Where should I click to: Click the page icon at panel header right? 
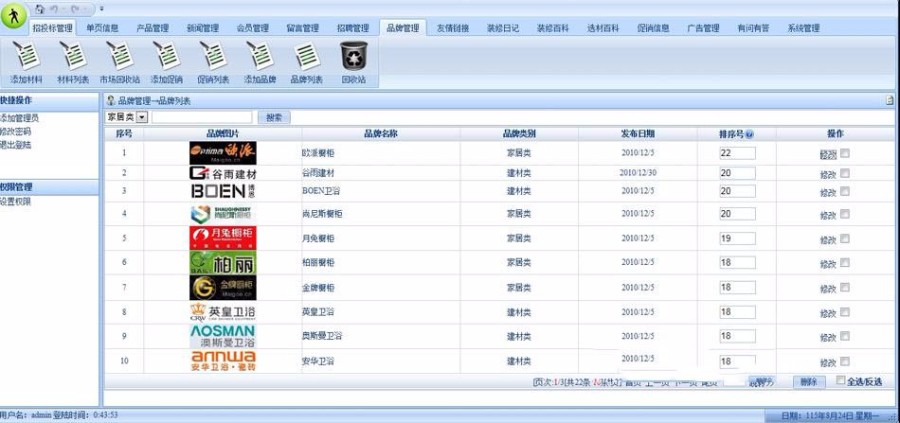click(x=890, y=101)
